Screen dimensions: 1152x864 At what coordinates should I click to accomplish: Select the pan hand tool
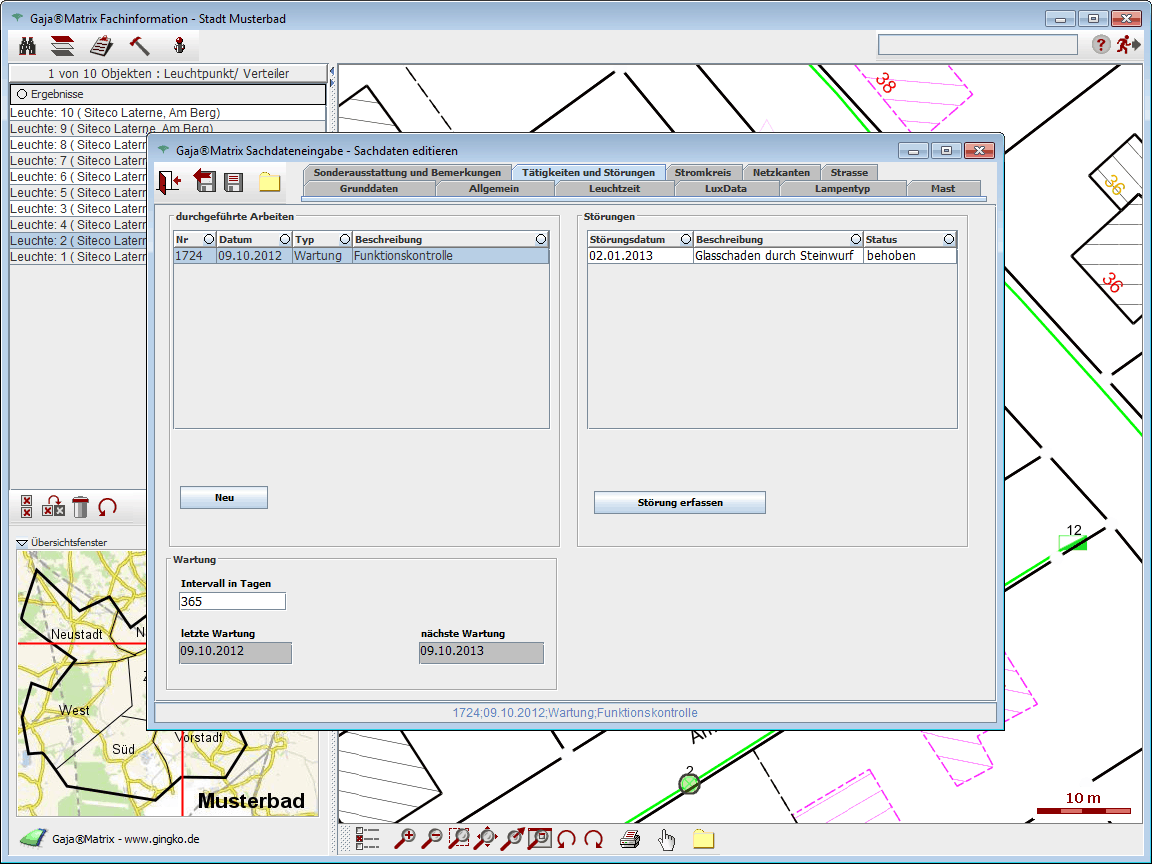pyautogui.click(x=667, y=839)
